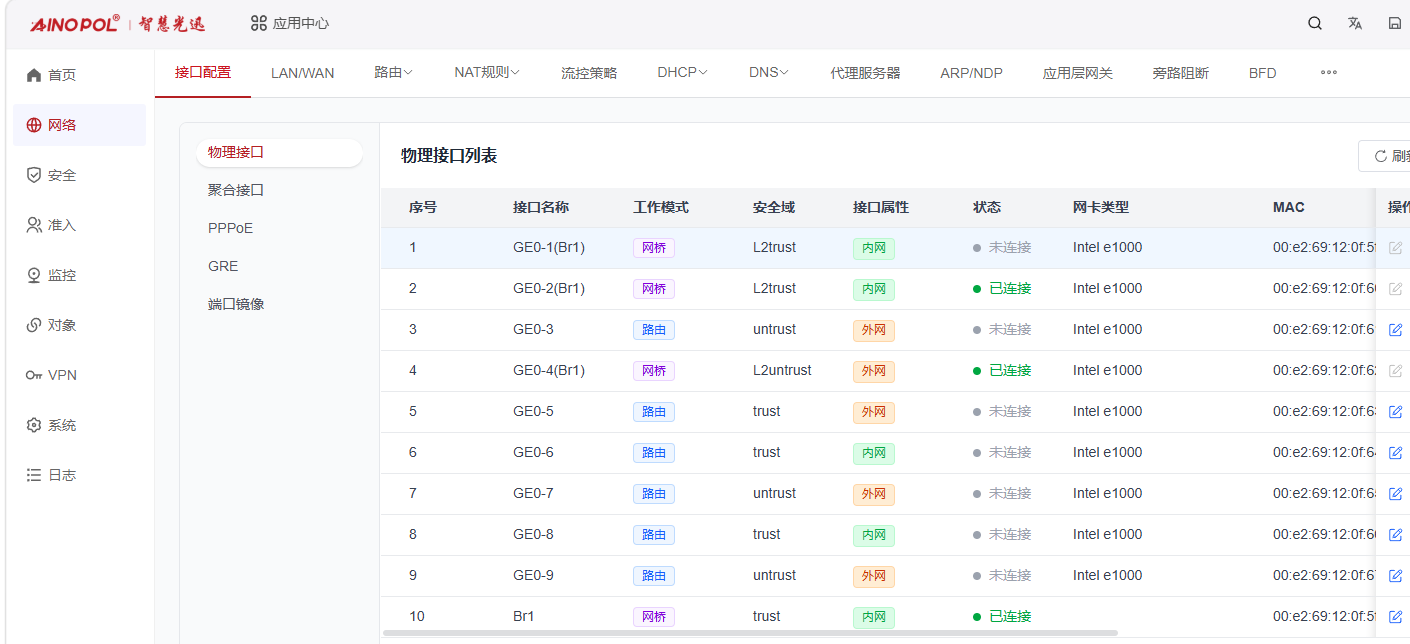Expand the DNS dropdown tab

point(769,73)
